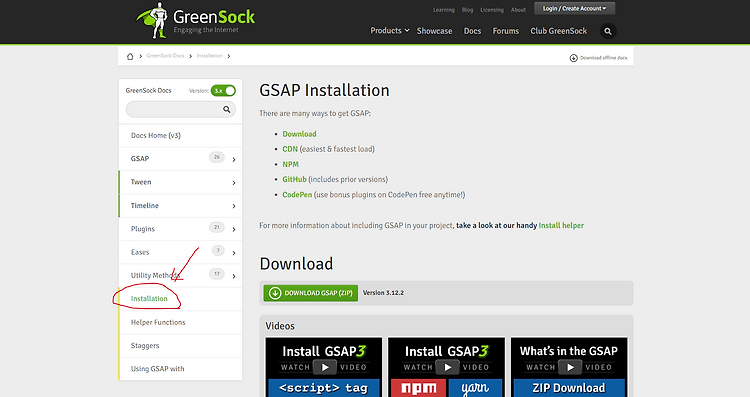Select Using GSAP with in sidebar
Image resolution: width=750 pixels, height=397 pixels.
coord(157,369)
